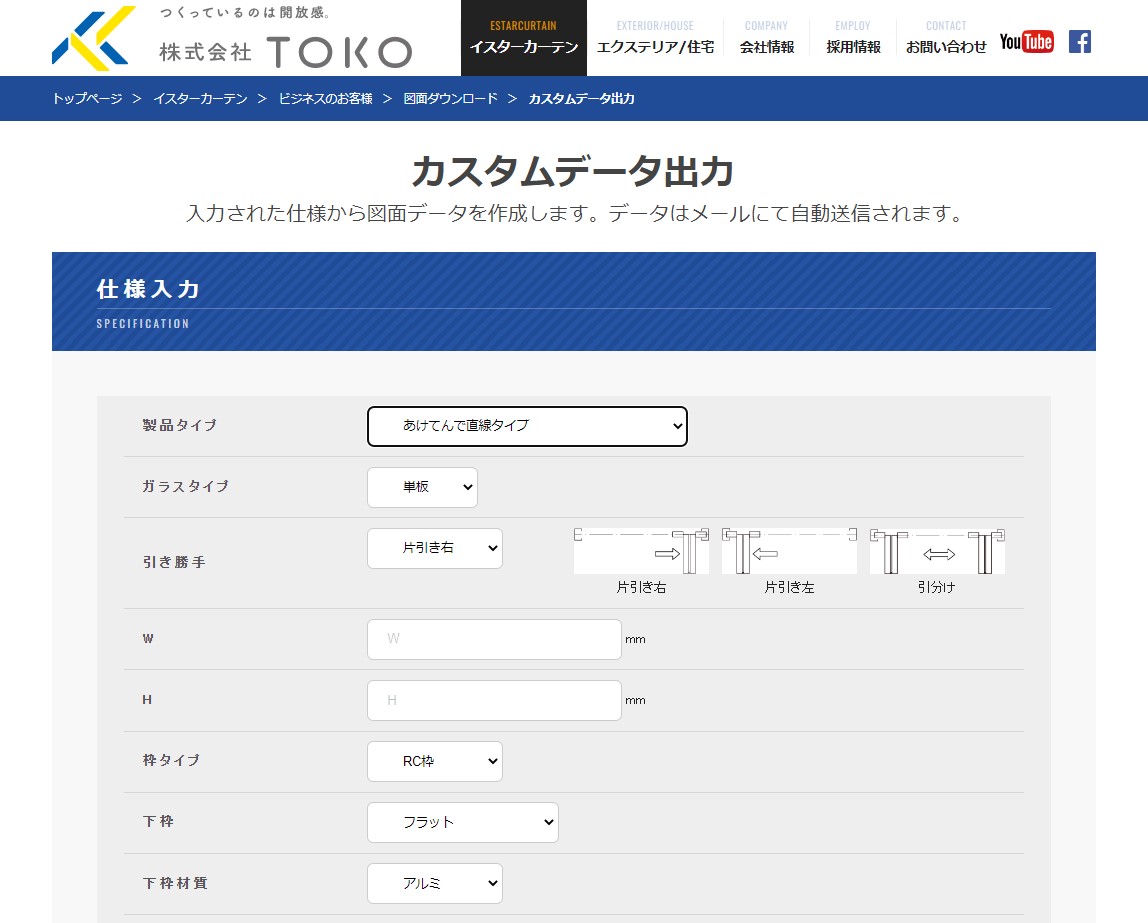Click the 引き勝手 field label
The image size is (1148, 923).
pyautogui.click(x=174, y=562)
